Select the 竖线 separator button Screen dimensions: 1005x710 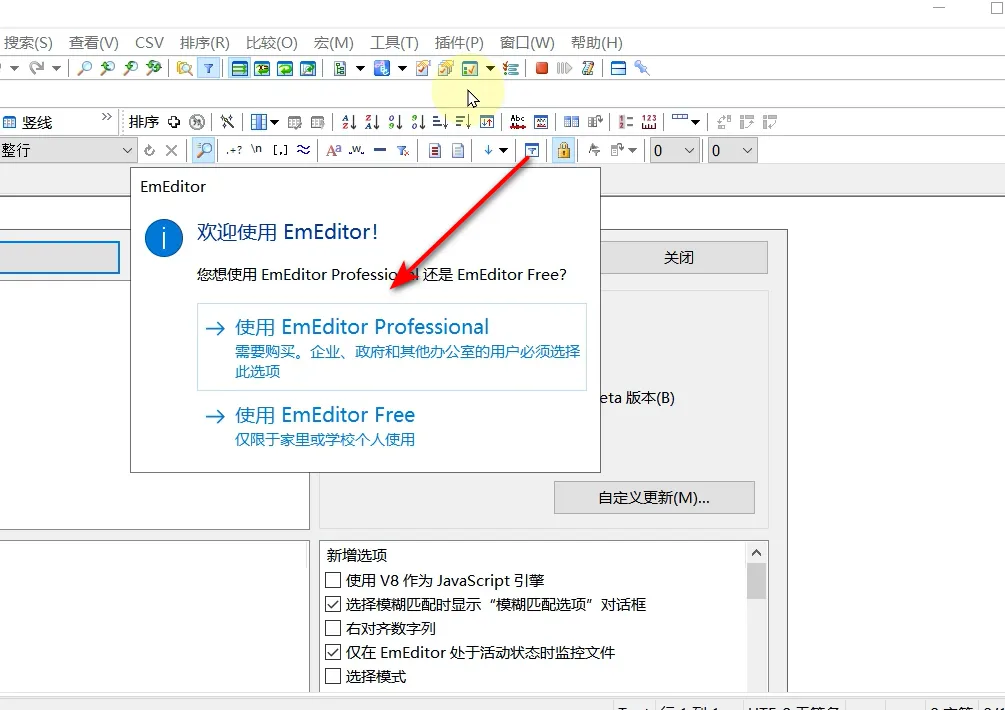coord(28,122)
